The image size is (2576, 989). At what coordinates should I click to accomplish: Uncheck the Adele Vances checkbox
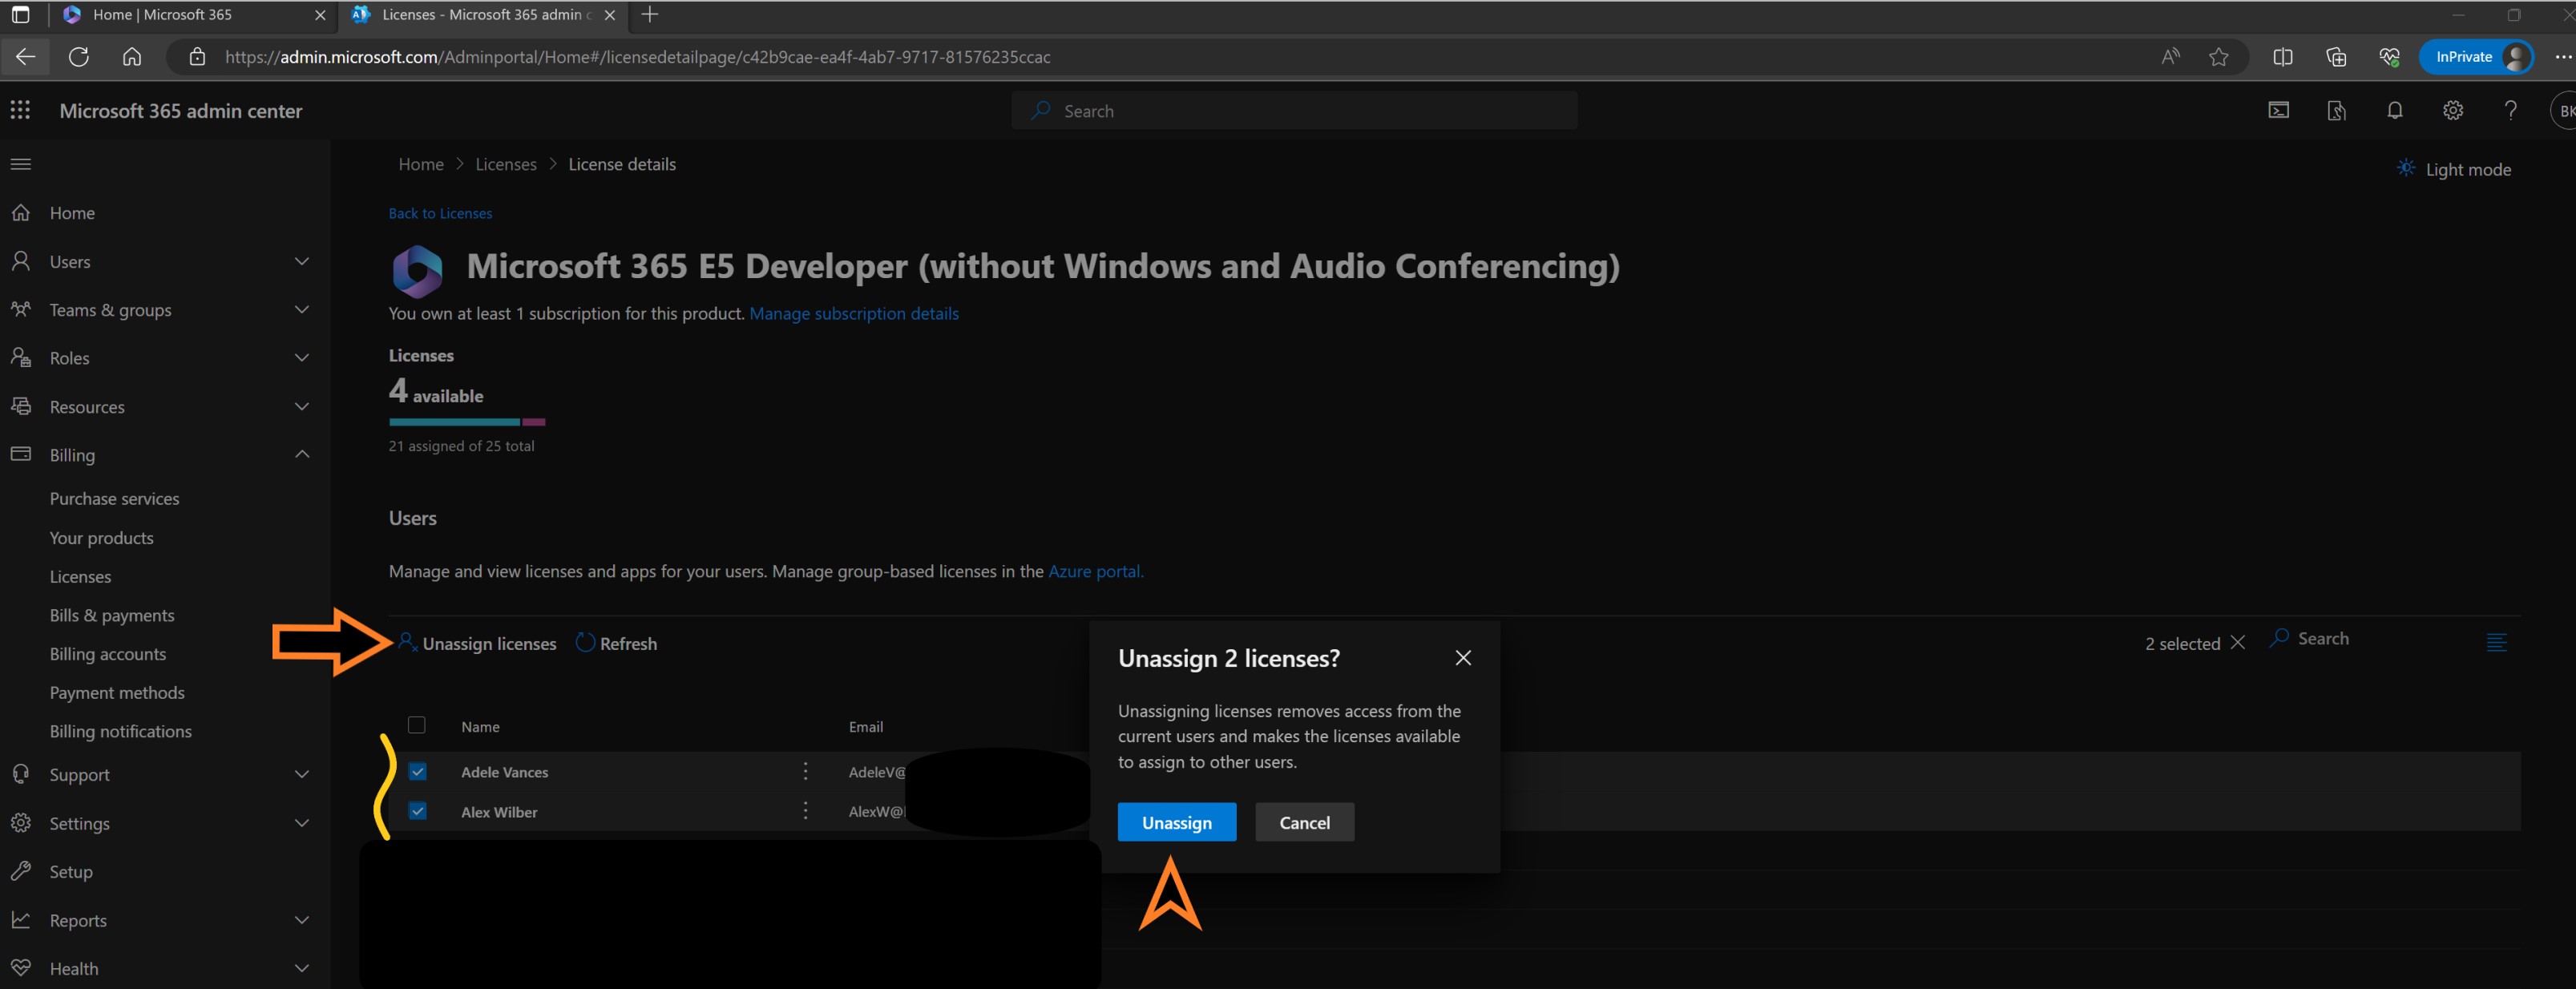pyautogui.click(x=418, y=772)
